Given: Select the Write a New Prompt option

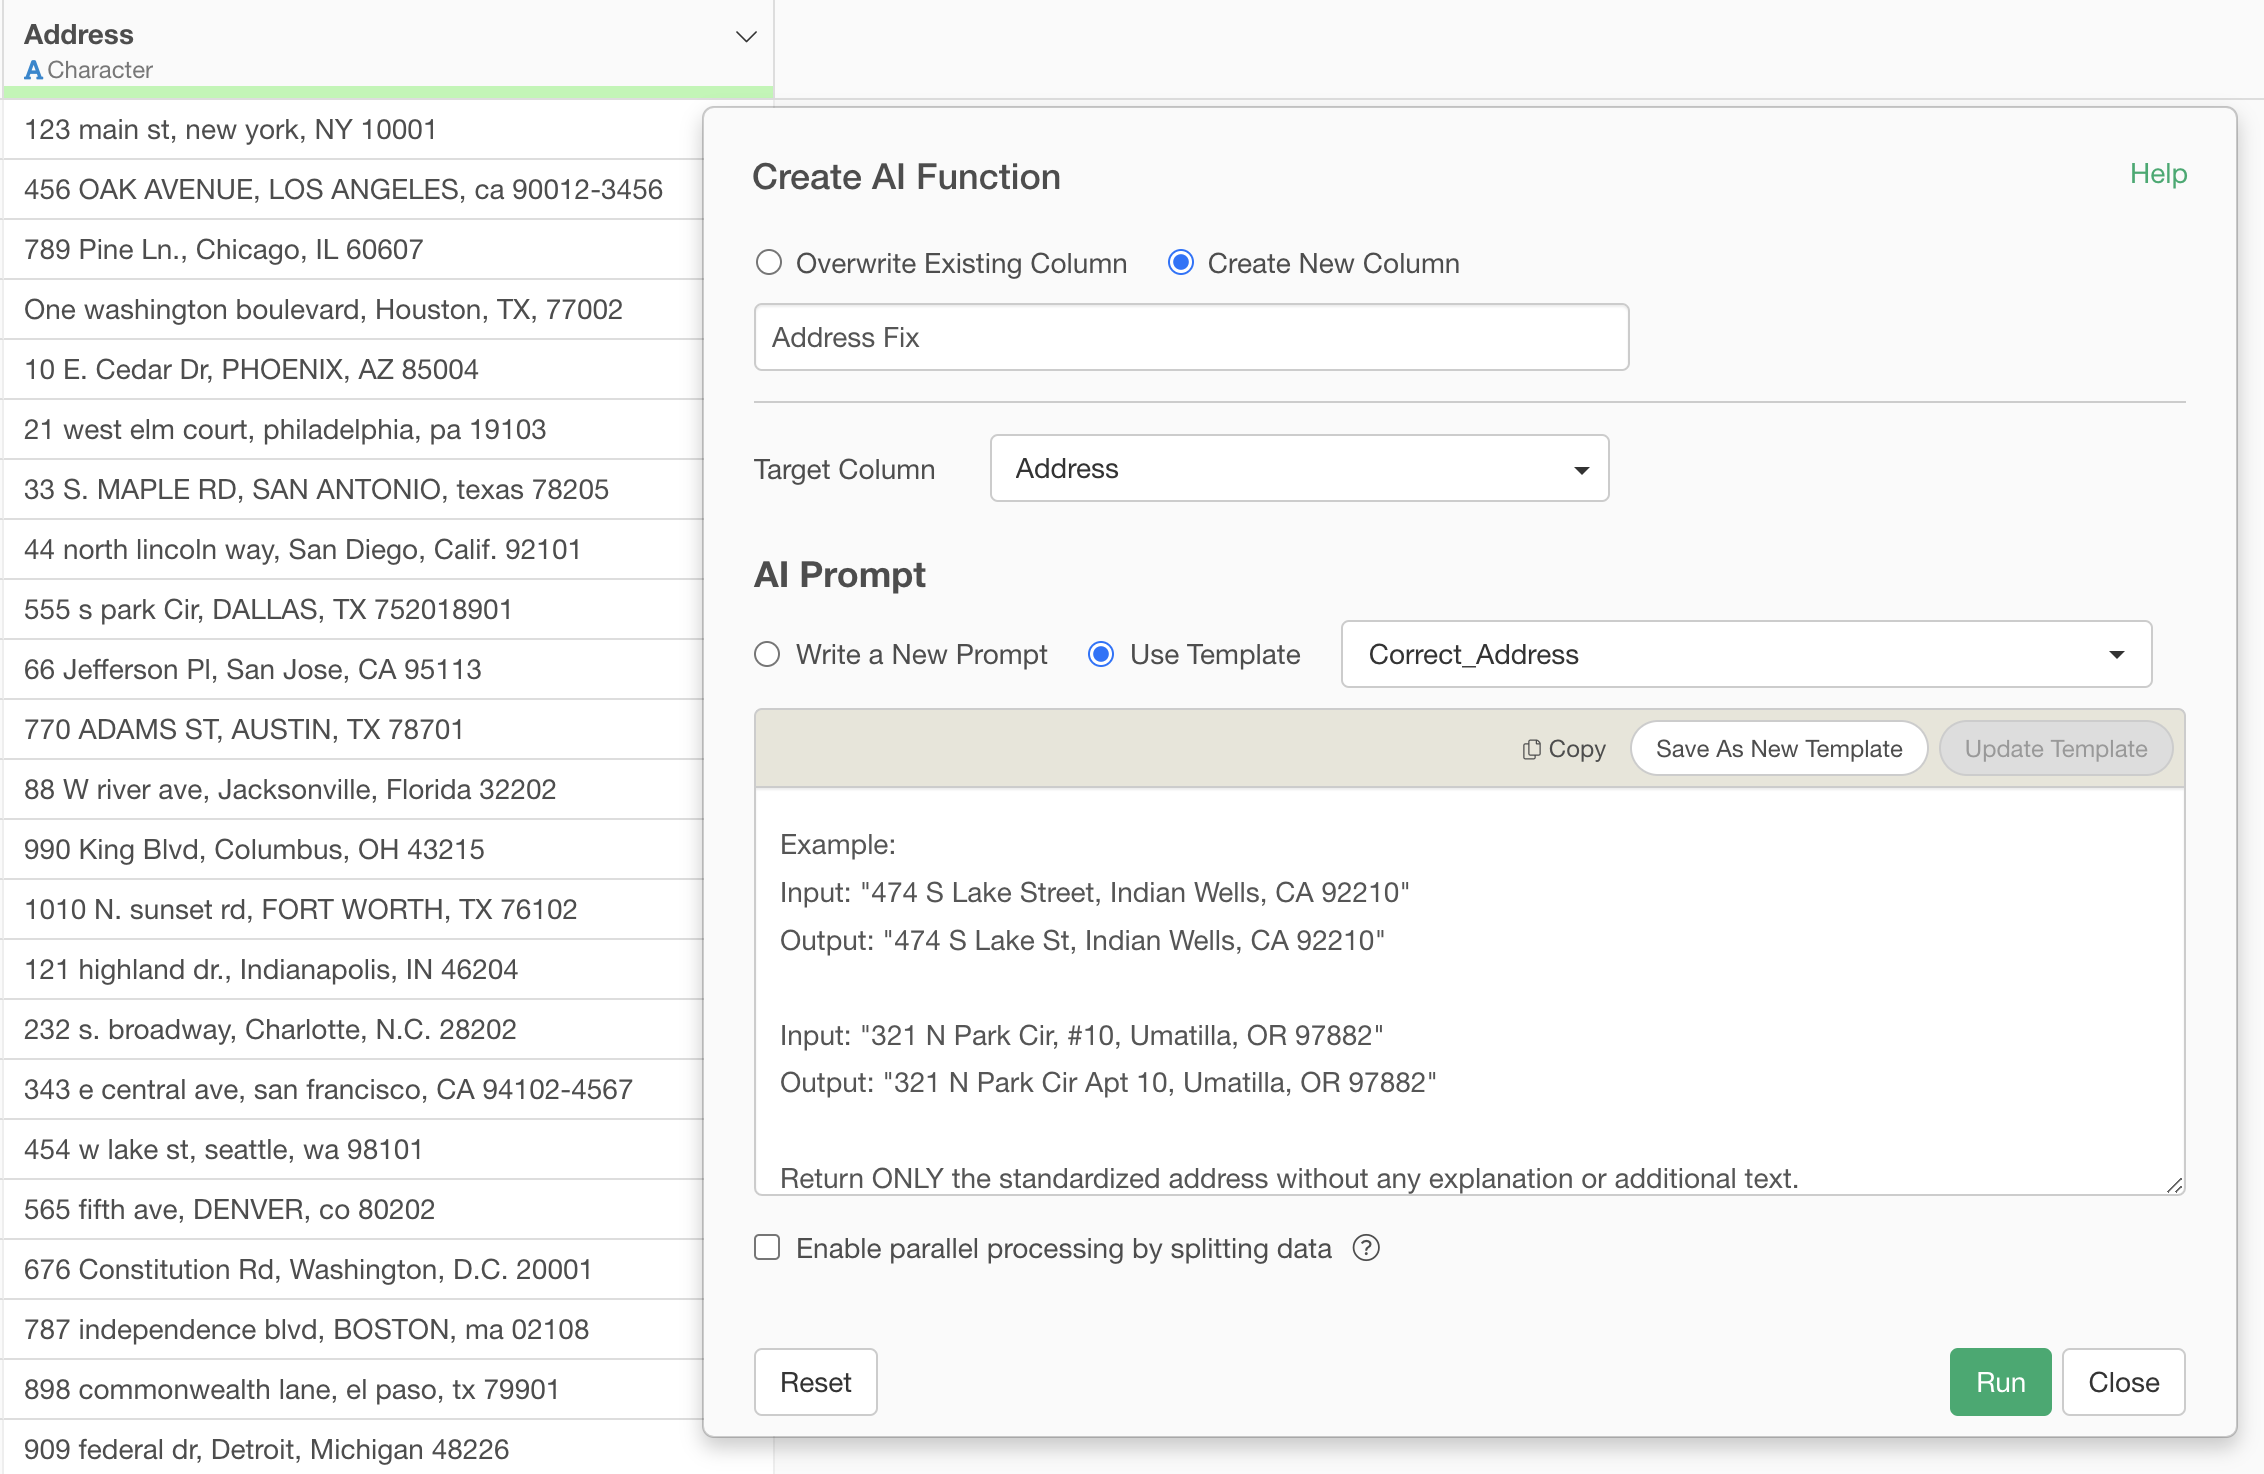Looking at the screenshot, I should click(x=768, y=654).
